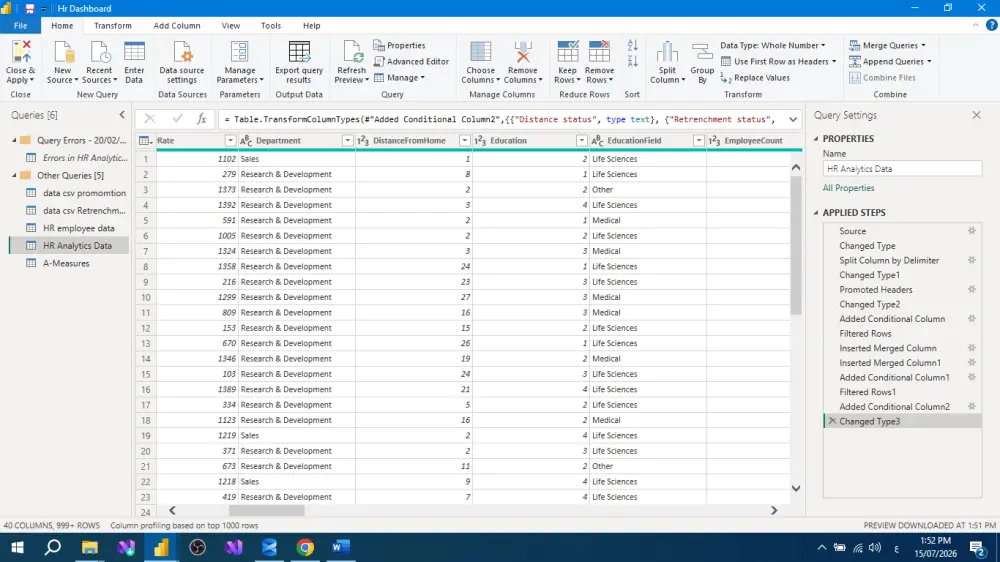This screenshot has width=1000, height=562.
Task: Open settings gear of Source step
Action: click(972, 231)
